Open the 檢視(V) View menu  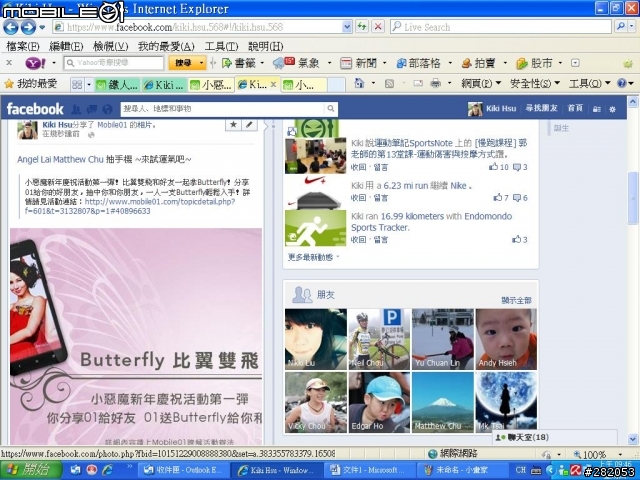point(111,47)
